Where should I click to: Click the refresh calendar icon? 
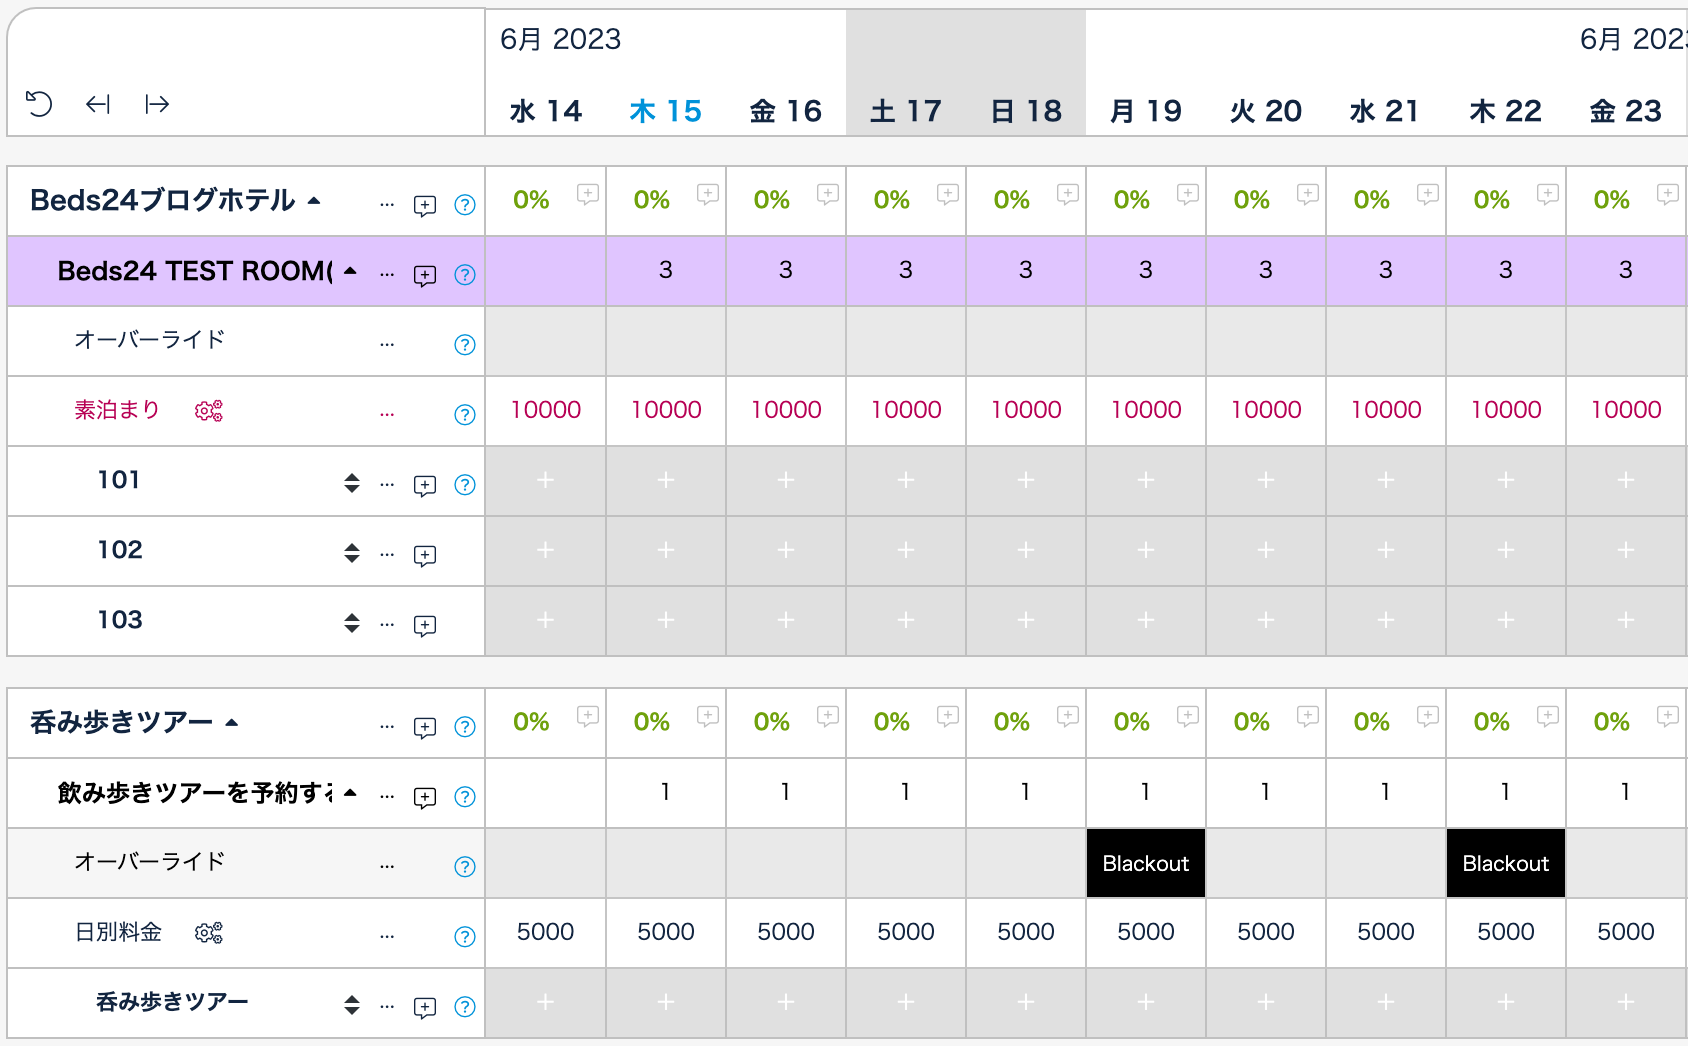click(39, 104)
